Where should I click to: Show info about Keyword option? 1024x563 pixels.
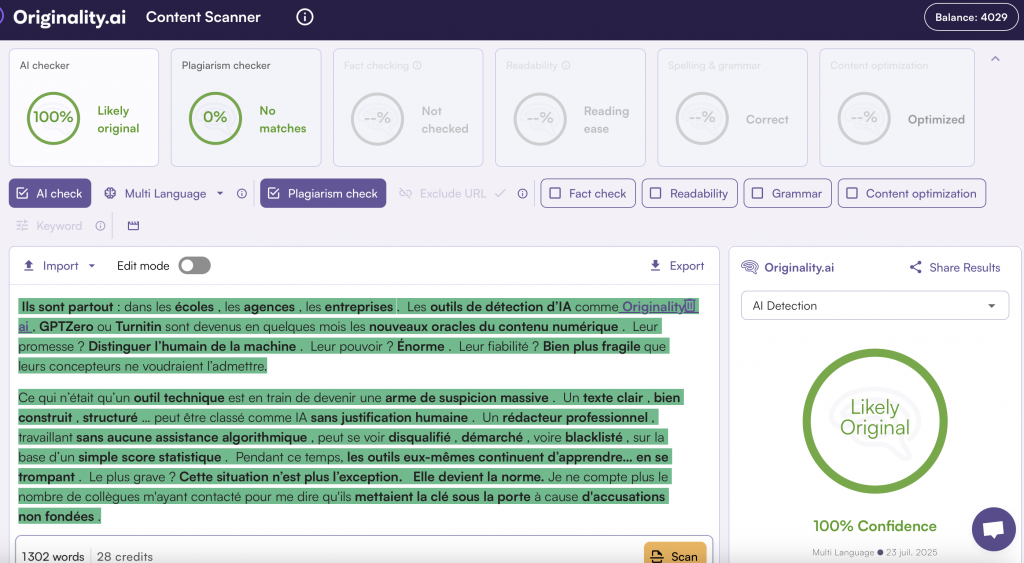[100, 225]
